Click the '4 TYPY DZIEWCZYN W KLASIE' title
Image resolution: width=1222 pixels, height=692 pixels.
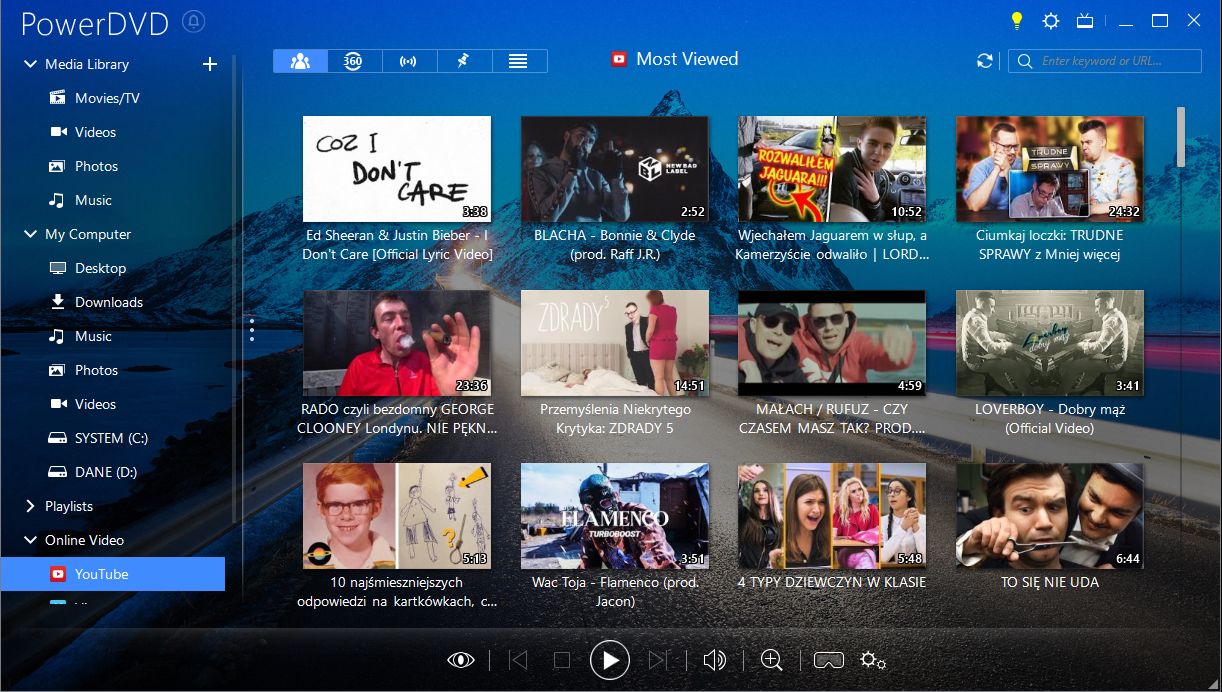(832, 582)
